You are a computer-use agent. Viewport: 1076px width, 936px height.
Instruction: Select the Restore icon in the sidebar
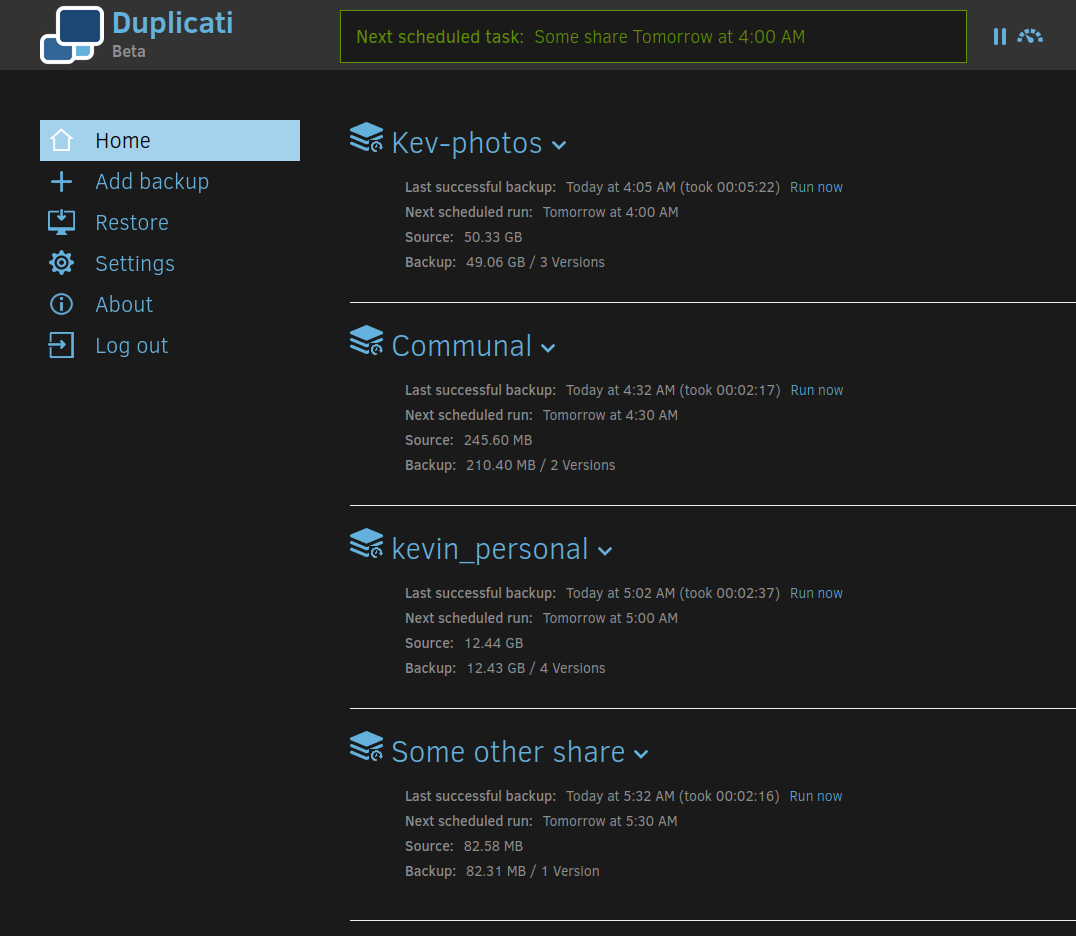(x=61, y=222)
